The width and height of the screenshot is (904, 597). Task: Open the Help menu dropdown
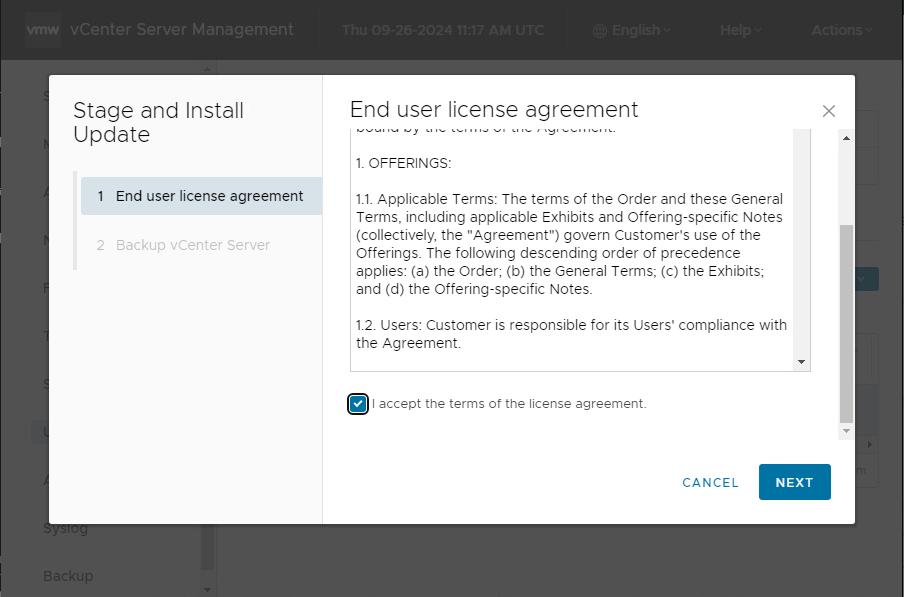(x=740, y=30)
